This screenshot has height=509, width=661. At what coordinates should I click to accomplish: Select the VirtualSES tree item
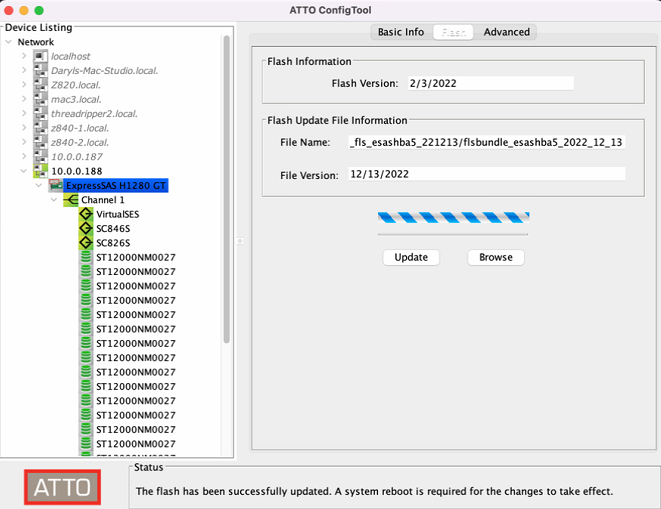click(x=118, y=214)
